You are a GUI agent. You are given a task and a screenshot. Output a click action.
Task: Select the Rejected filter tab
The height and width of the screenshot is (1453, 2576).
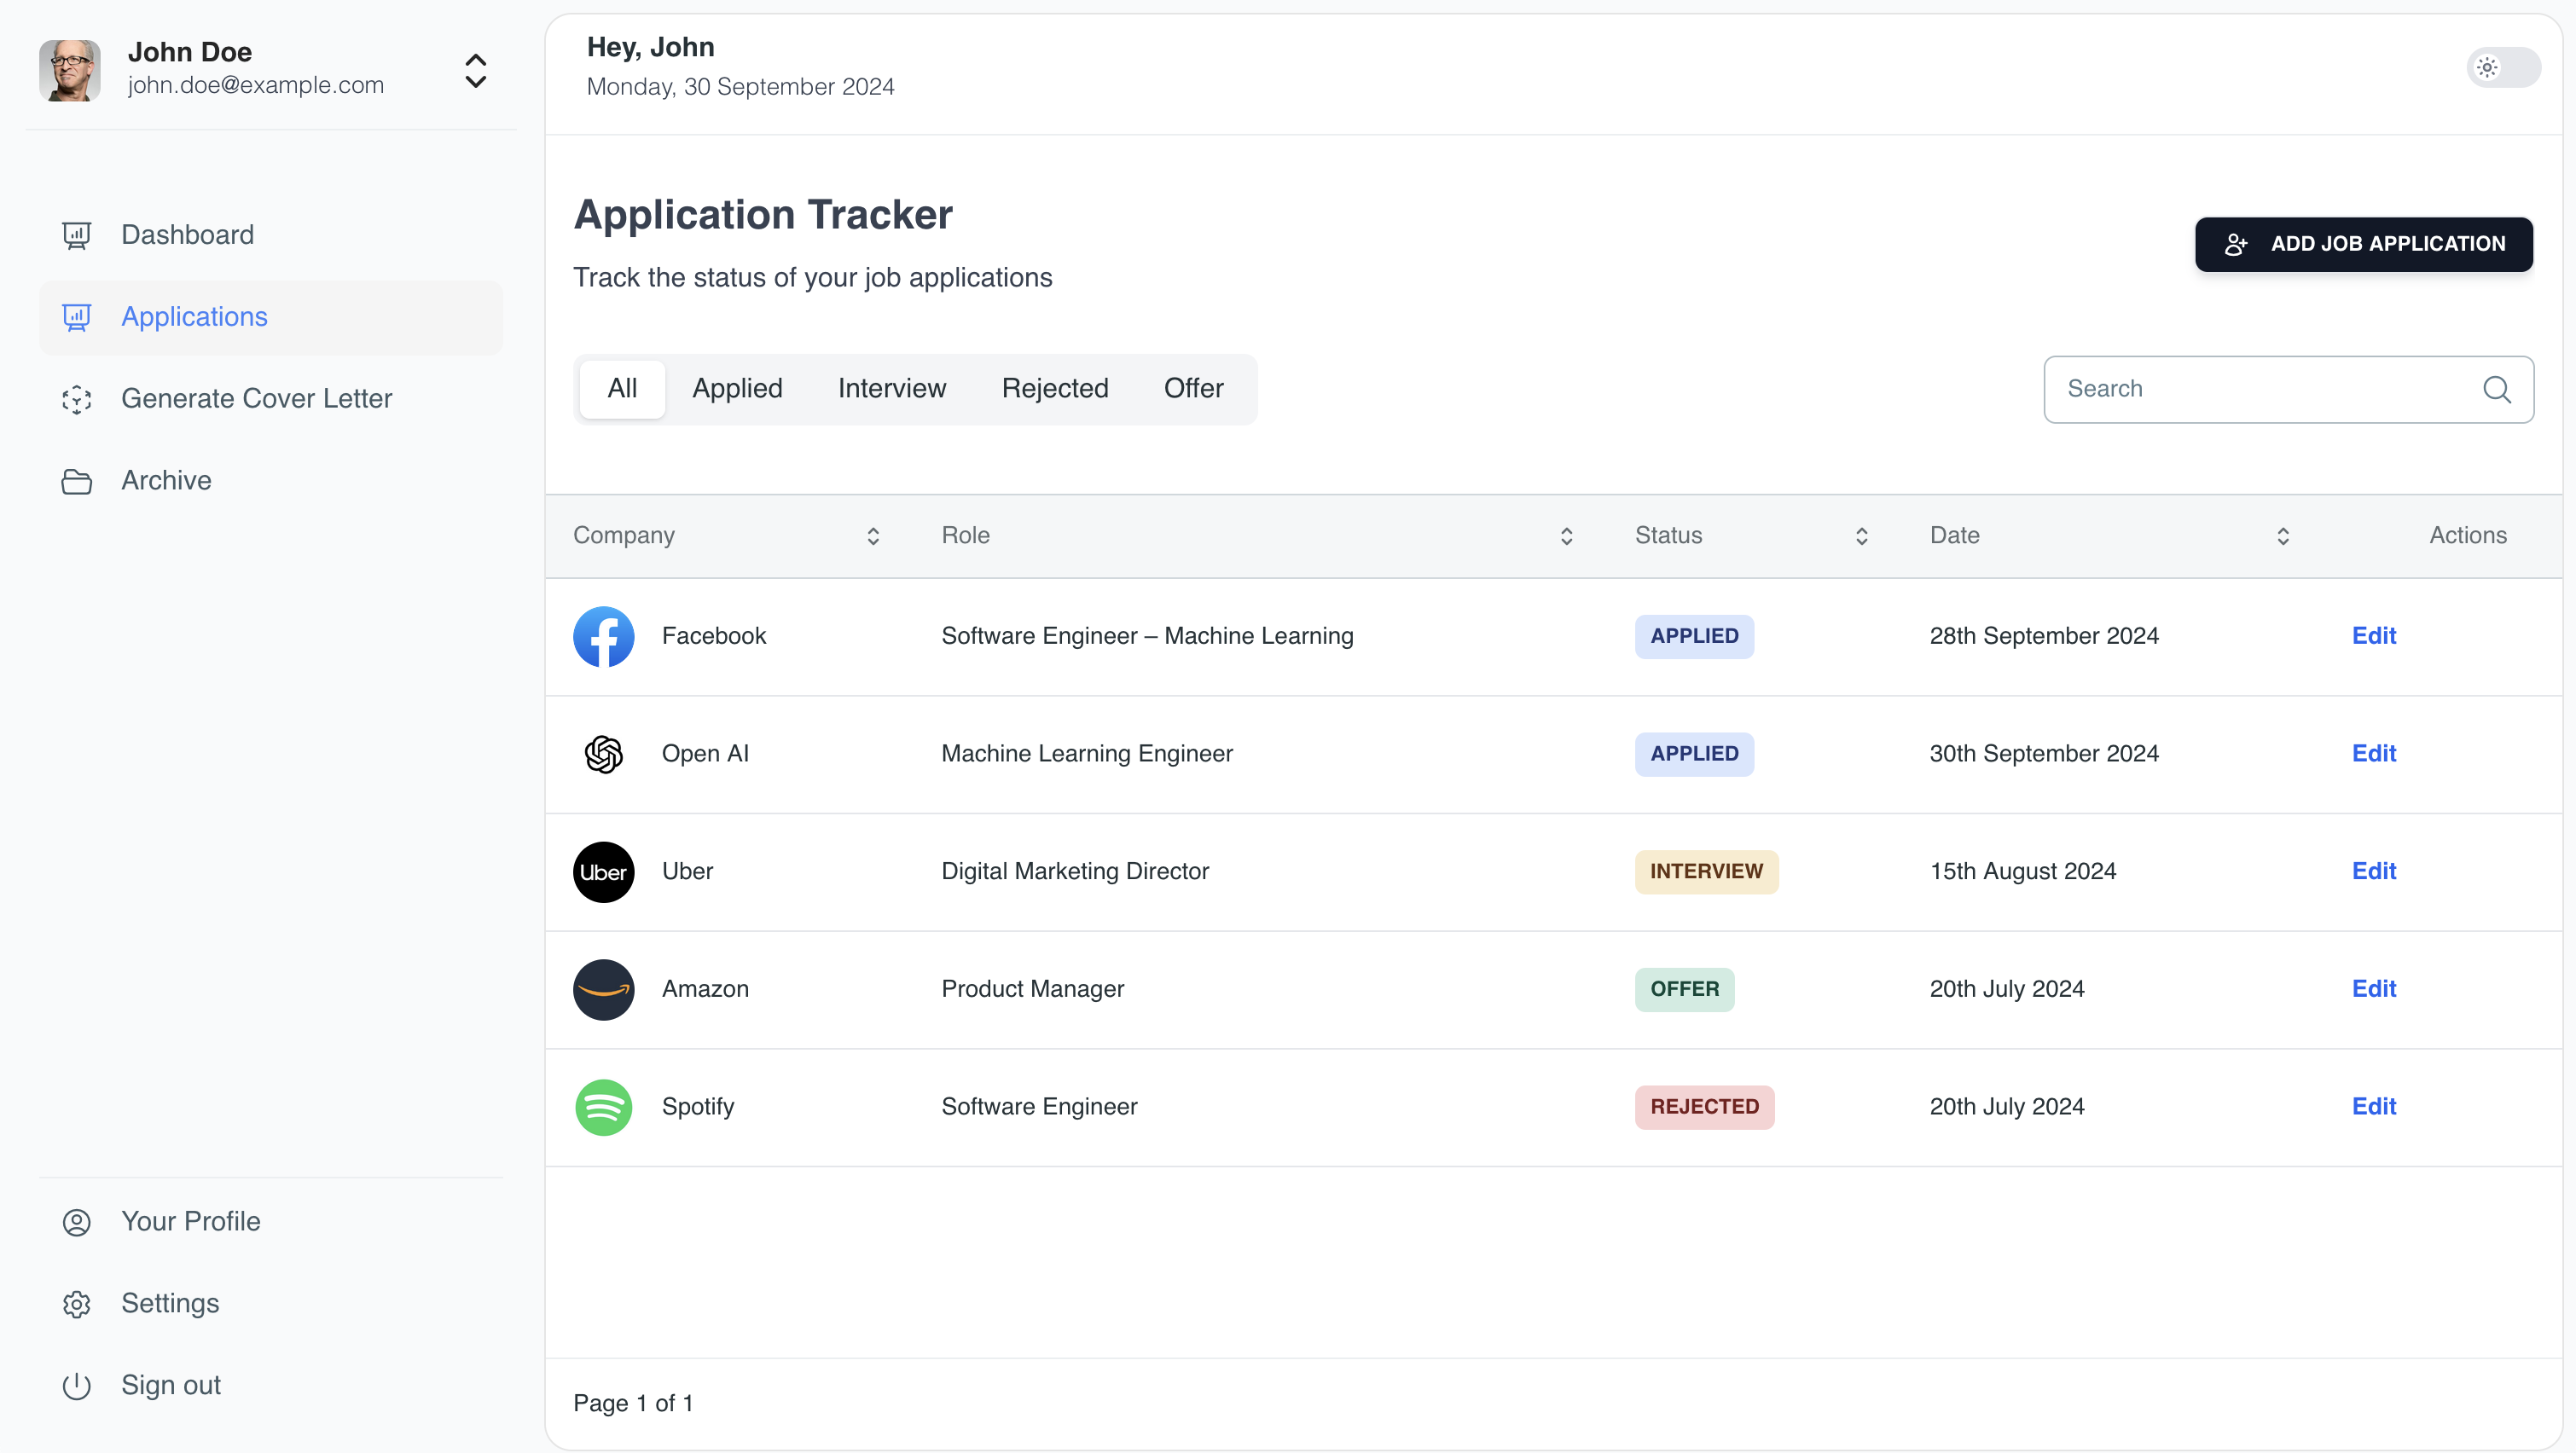pos(1054,389)
